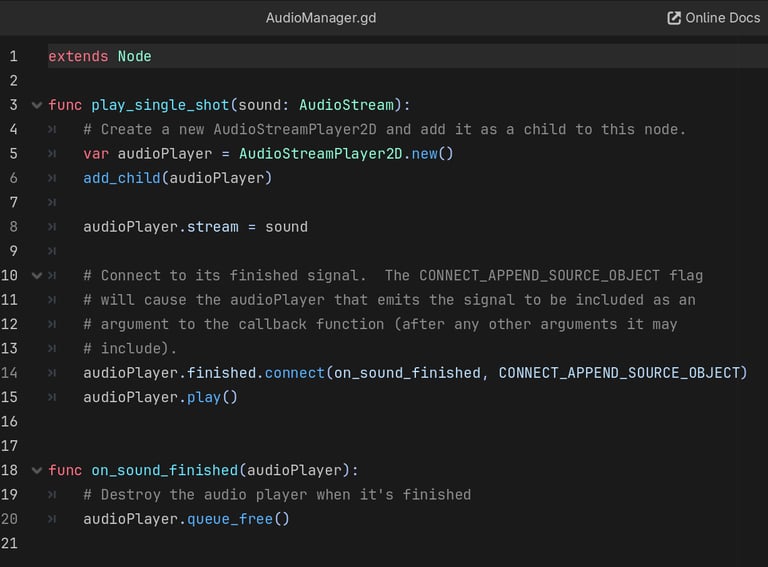Click the 'extends' keyword on line 1
The width and height of the screenshot is (768, 567).
(78, 56)
